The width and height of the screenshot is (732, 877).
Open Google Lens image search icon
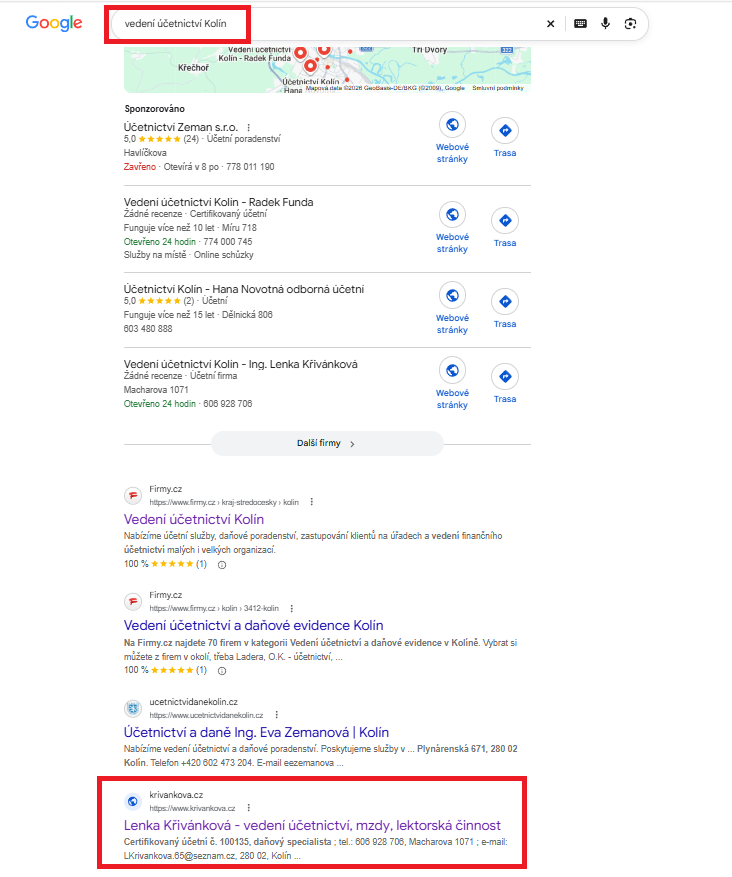point(630,23)
